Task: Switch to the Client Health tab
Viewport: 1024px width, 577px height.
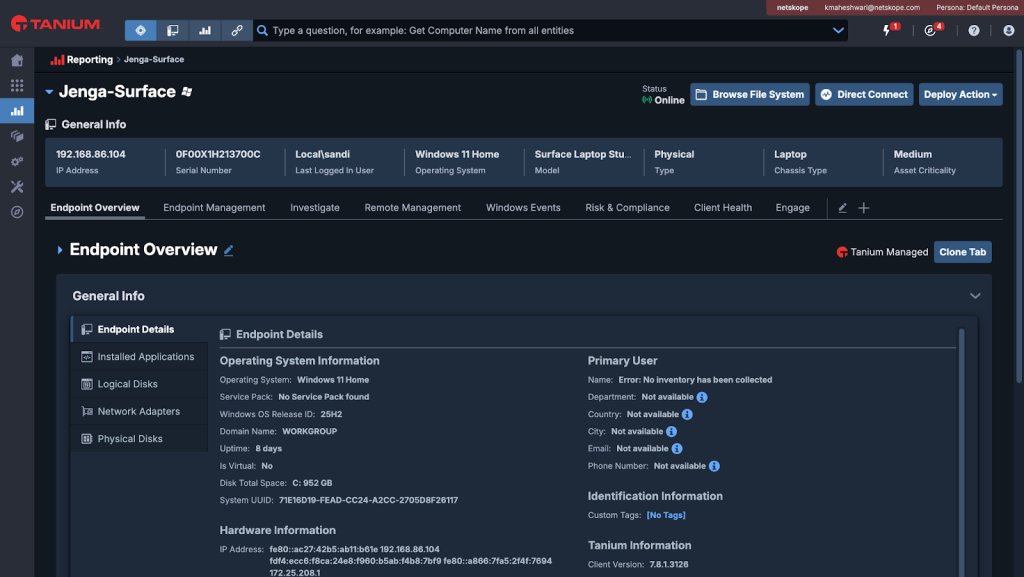Action: pyautogui.click(x=723, y=208)
